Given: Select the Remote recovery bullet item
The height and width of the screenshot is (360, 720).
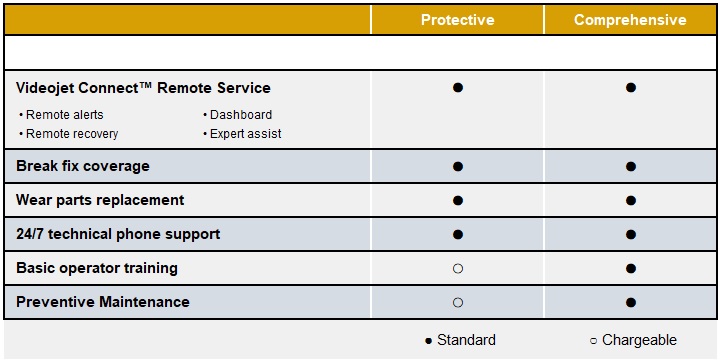Looking at the screenshot, I should [x=69, y=134].
